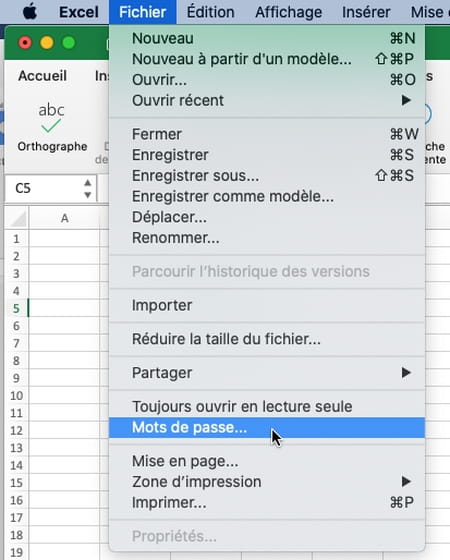Expand the Partager submenu arrow
Image resolution: width=450 pixels, height=560 pixels.
[406, 373]
